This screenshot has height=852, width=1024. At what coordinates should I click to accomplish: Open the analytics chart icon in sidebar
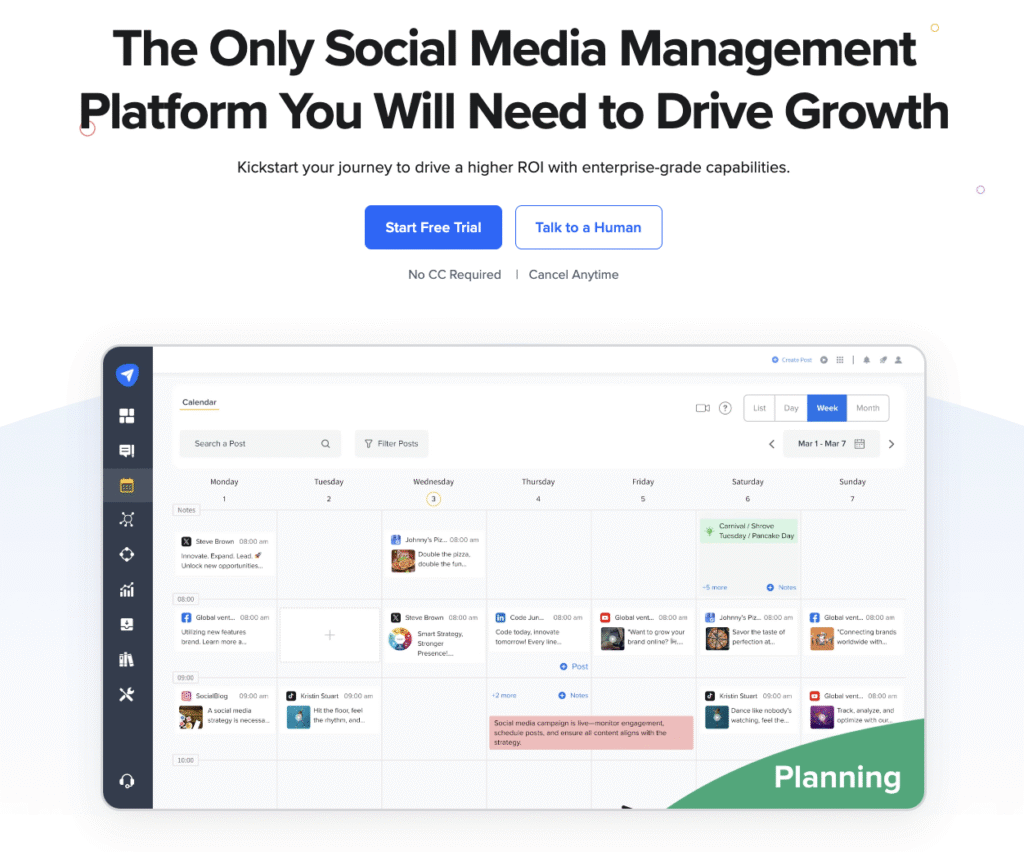[x=127, y=590]
